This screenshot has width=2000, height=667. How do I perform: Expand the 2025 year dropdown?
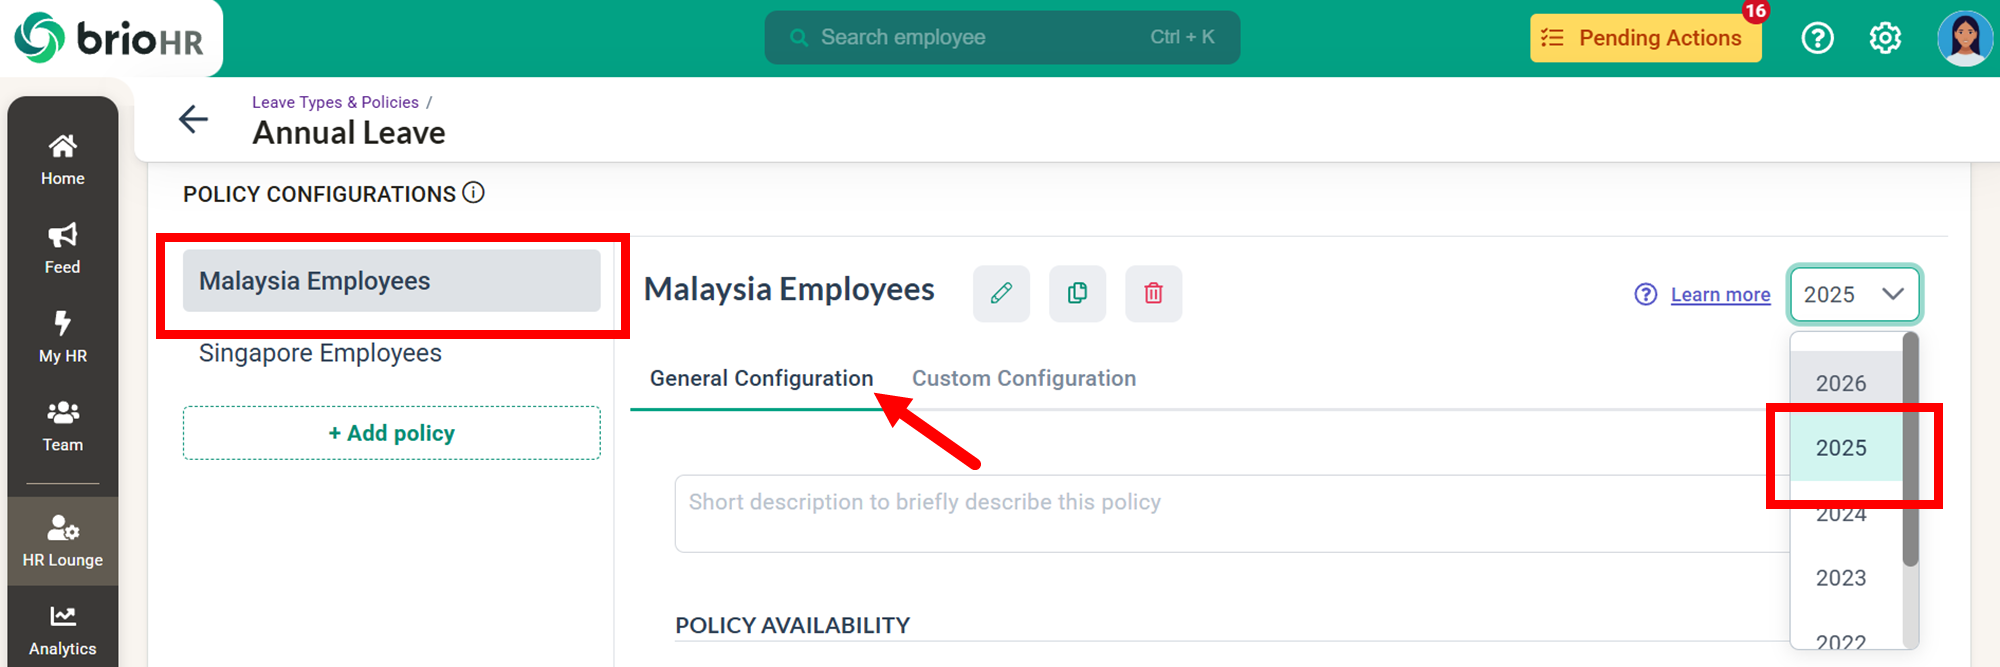tap(1854, 294)
